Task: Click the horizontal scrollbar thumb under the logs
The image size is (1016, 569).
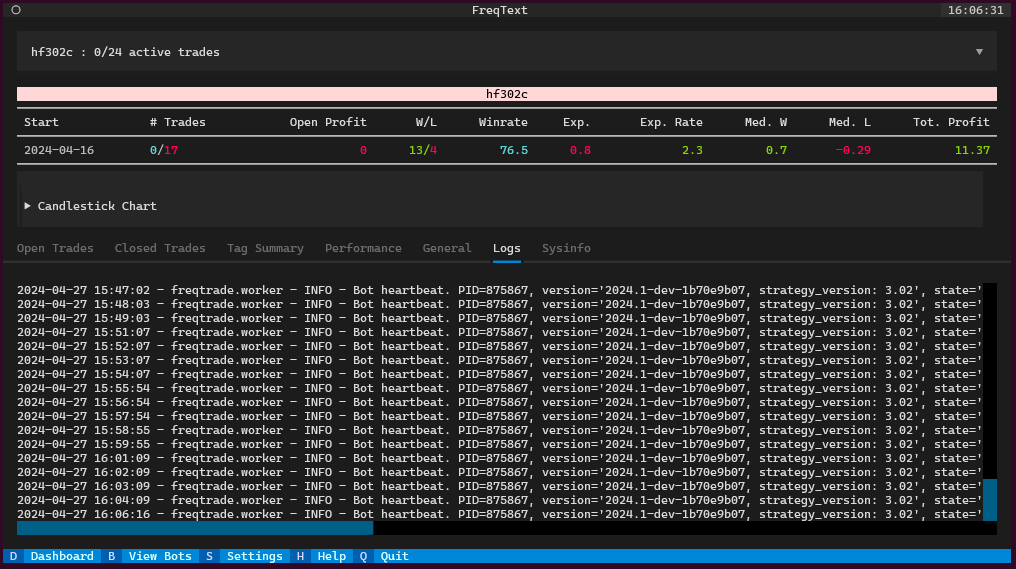Action: (195, 528)
